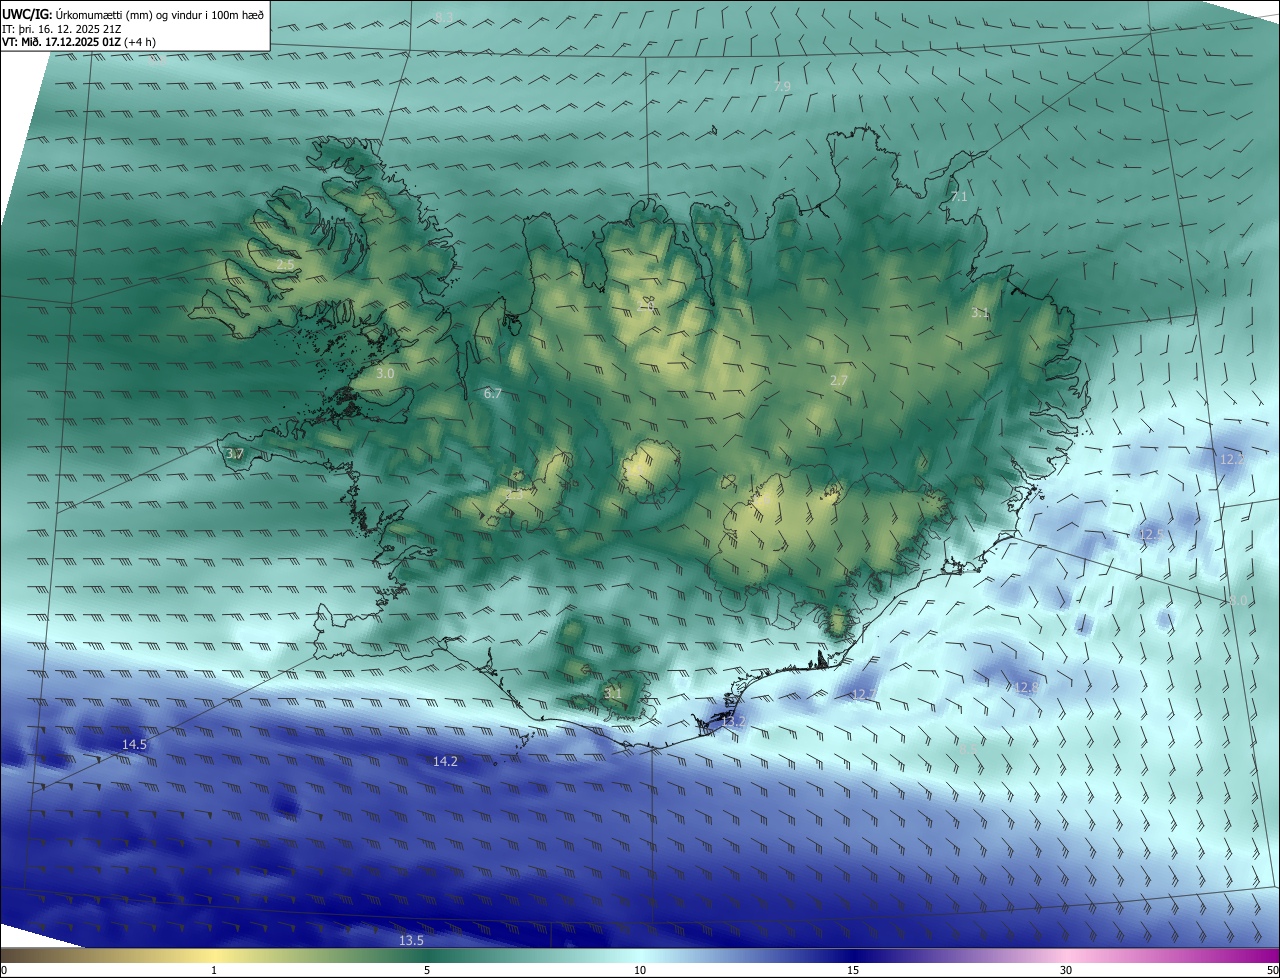1280x978 pixels.
Task: Click the 8.3 value label on the map
Action: [x=444, y=17]
